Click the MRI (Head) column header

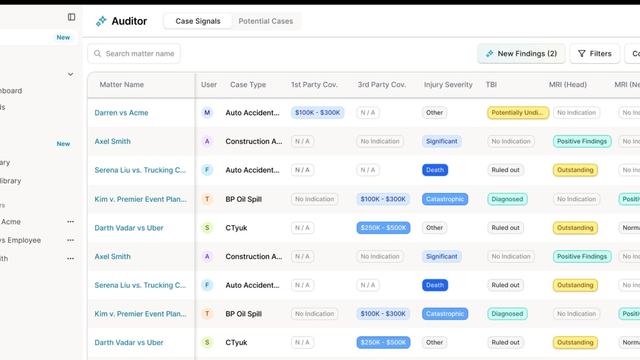567,84
